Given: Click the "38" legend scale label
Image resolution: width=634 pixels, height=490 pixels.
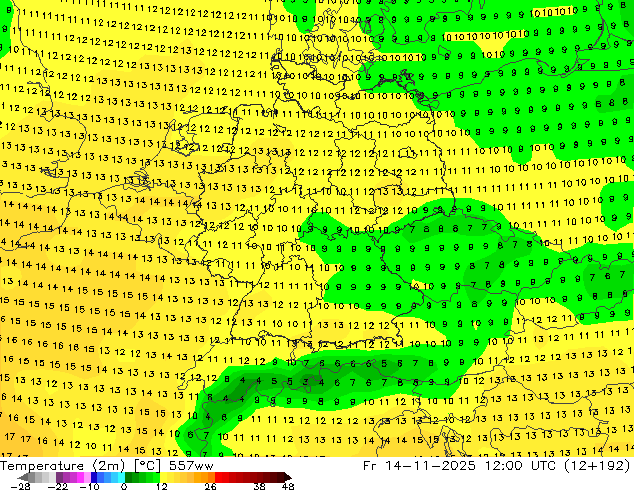Looking at the screenshot, I should point(259,486).
